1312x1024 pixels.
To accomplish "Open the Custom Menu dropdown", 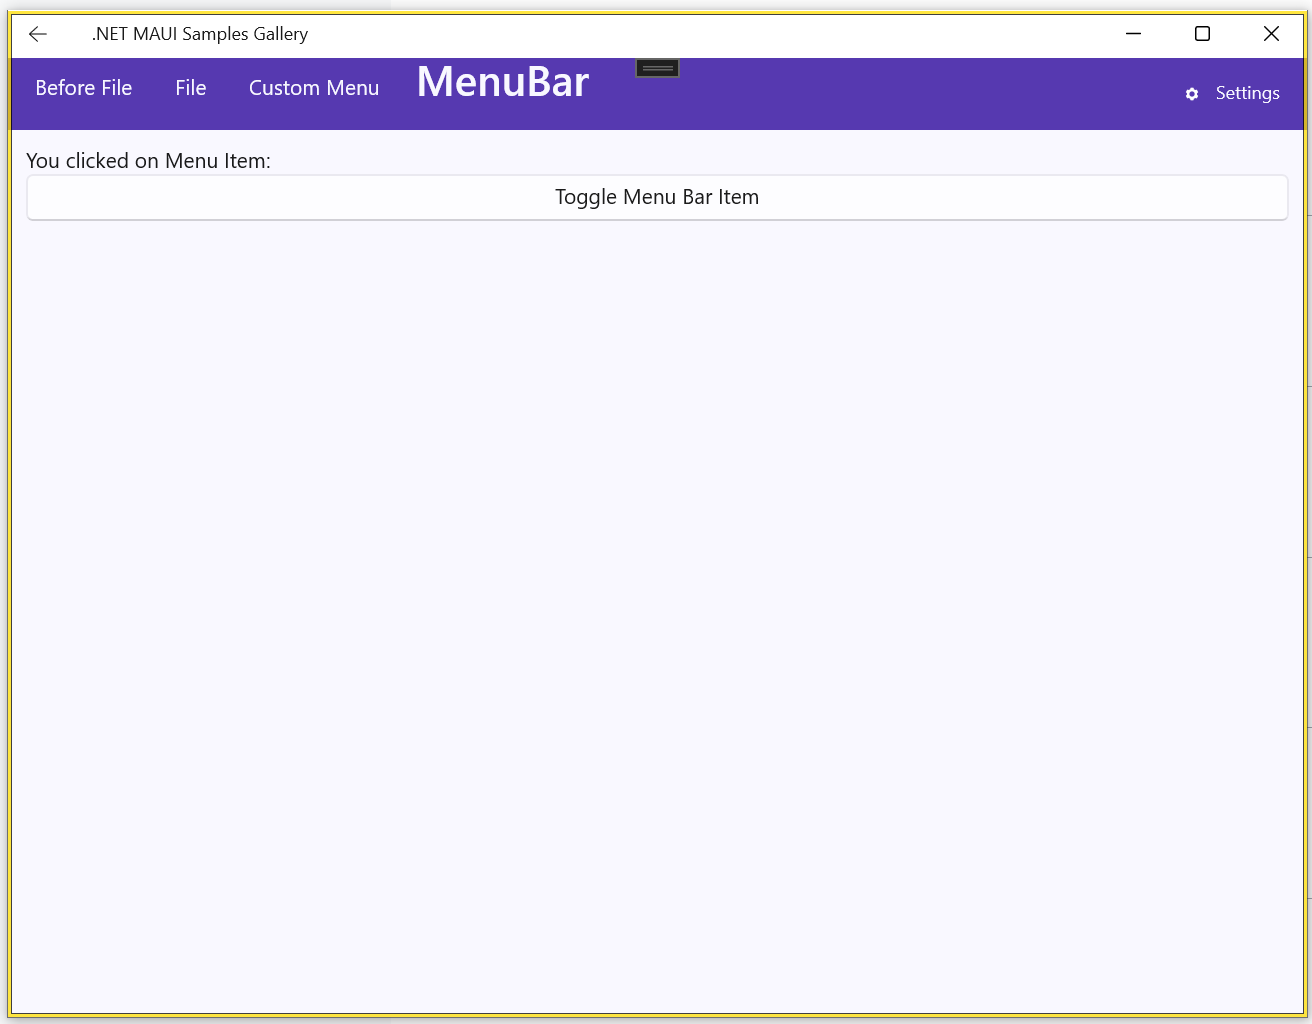I will (314, 88).
